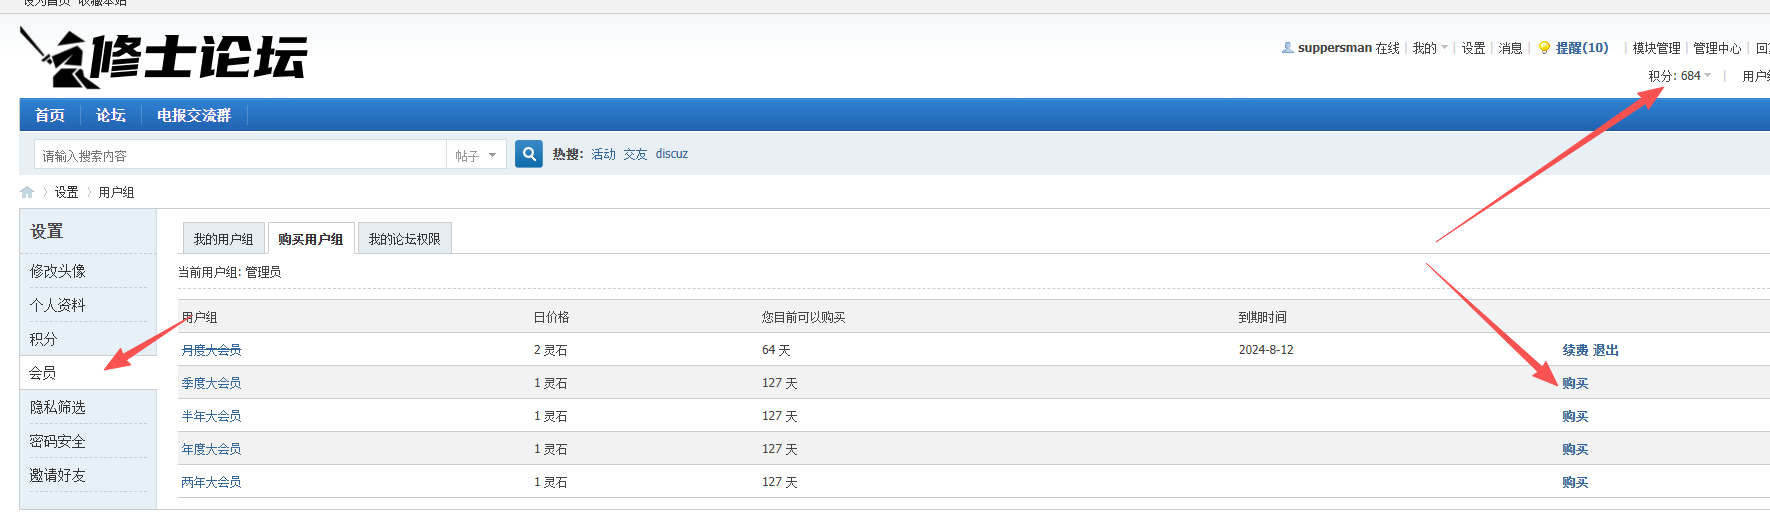Select 密码安全 in settings sidebar
The width and height of the screenshot is (1770, 521).
point(58,441)
